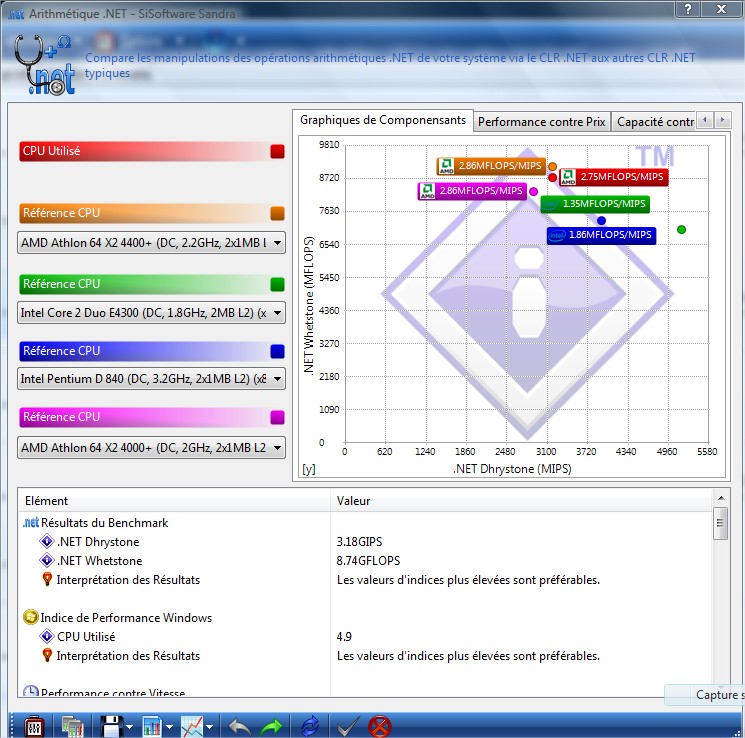Click the green 1.35MFLOPS/MIPS chart label
This screenshot has width=745, height=738.
595,204
